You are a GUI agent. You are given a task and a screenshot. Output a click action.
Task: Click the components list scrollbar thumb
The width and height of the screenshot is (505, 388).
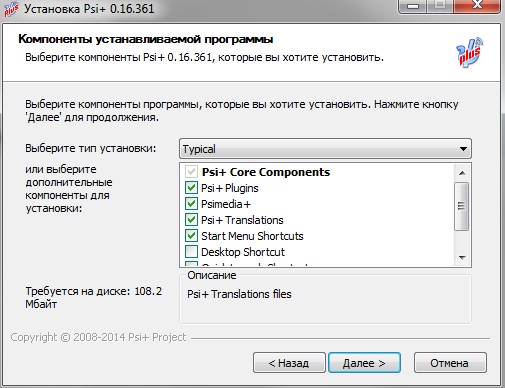click(x=462, y=206)
